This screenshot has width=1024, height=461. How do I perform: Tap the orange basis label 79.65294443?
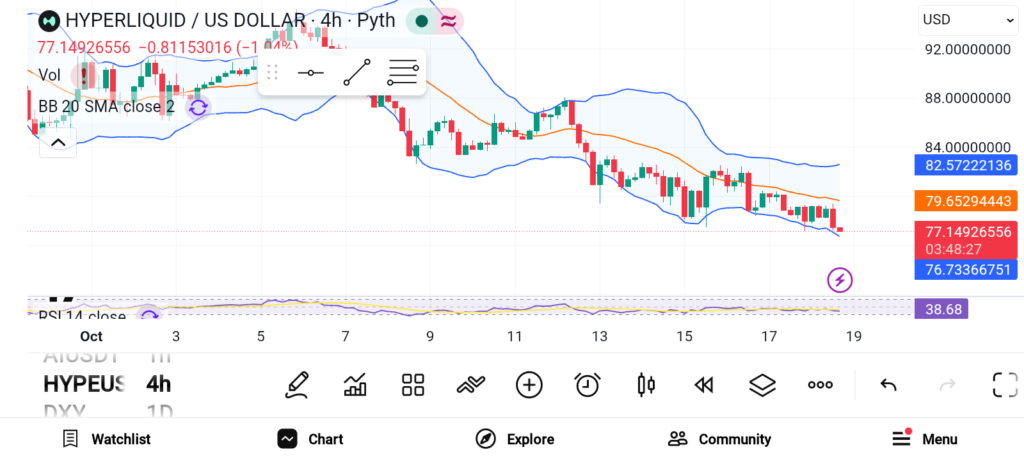966,200
